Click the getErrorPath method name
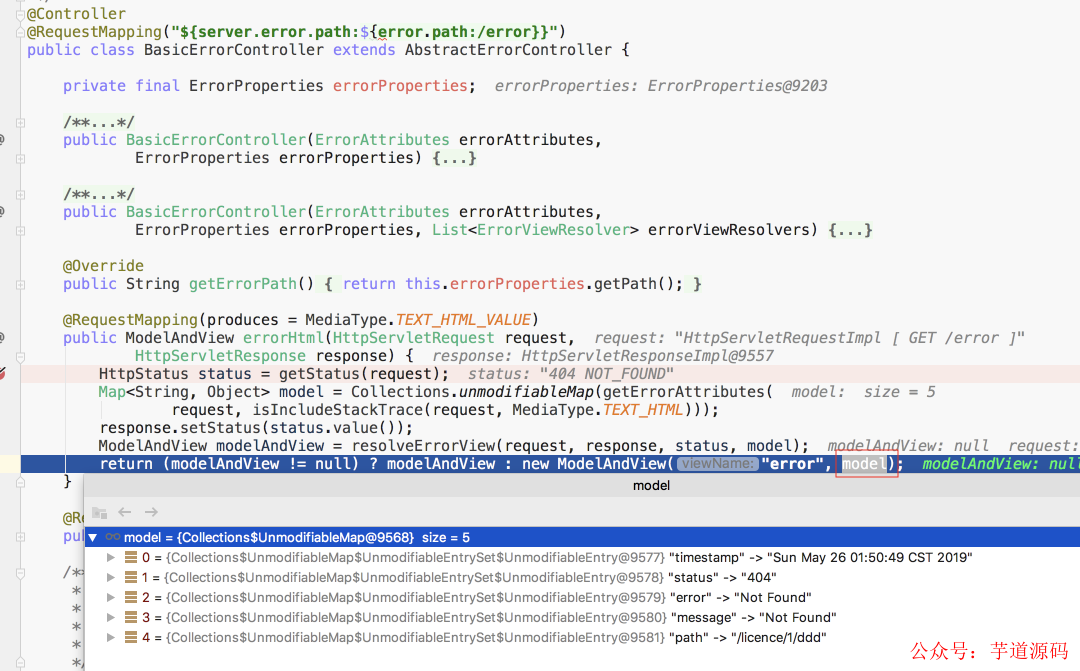 point(242,284)
